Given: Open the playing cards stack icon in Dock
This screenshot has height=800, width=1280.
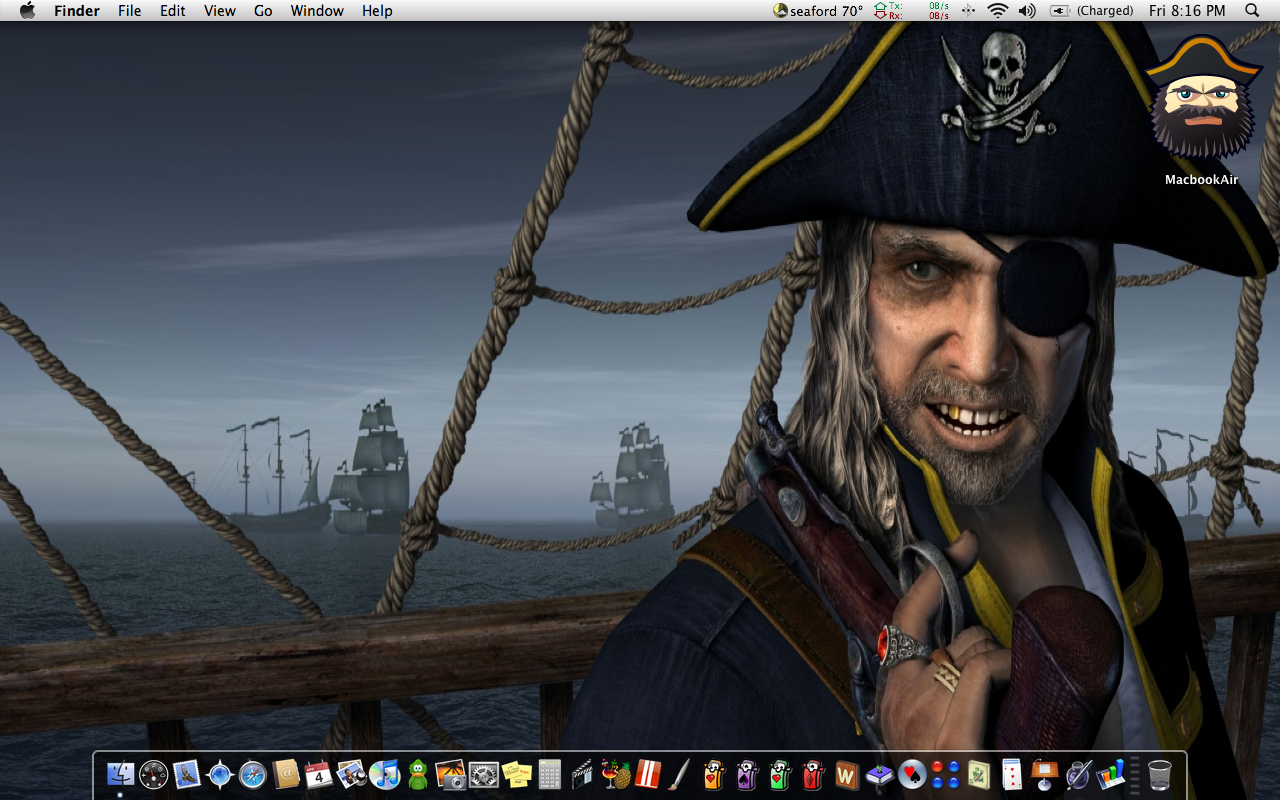Looking at the screenshot, I should (1011, 774).
